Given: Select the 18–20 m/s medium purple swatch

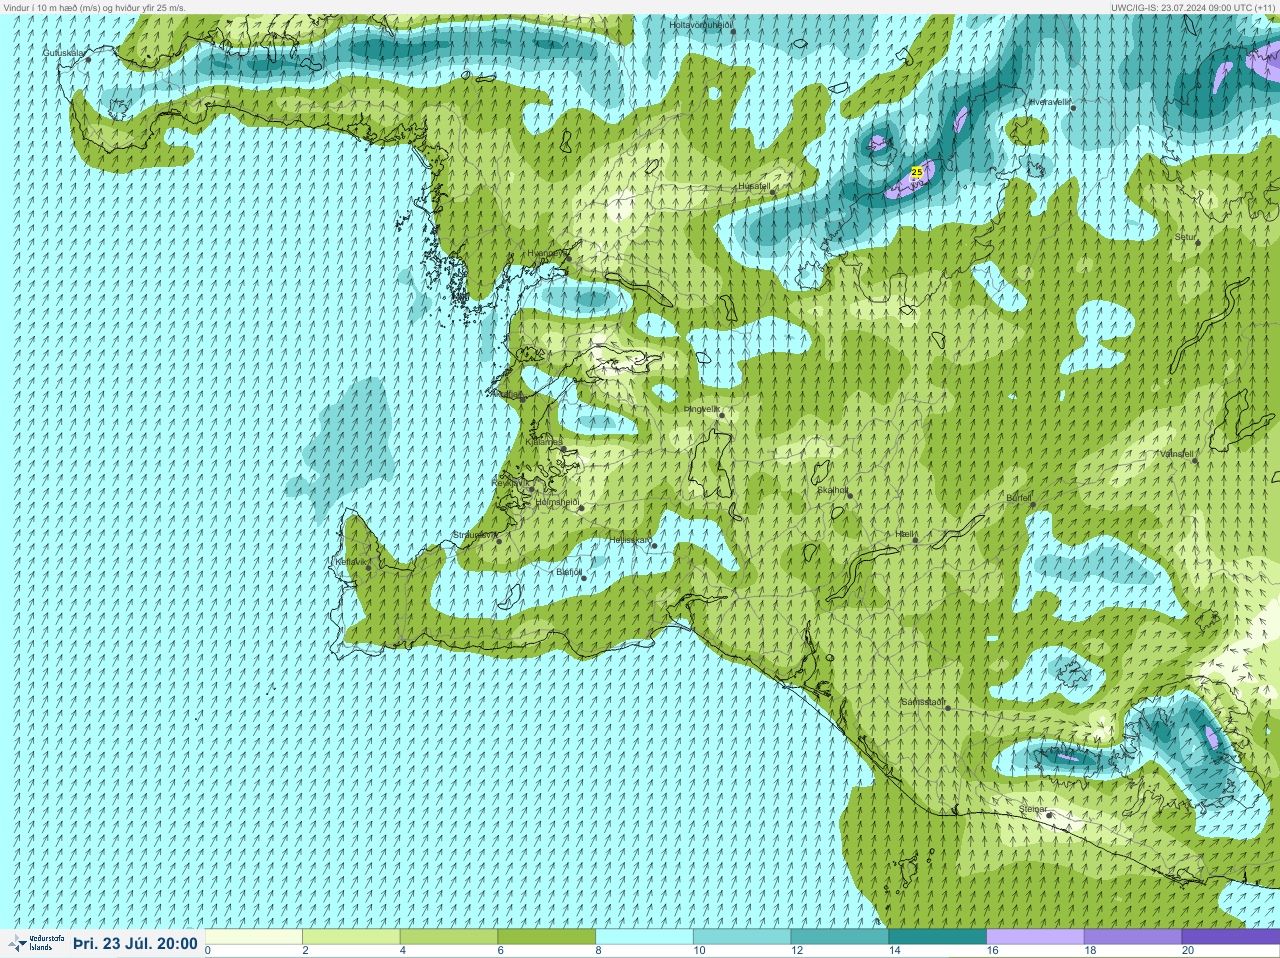Looking at the screenshot, I should (x=1133, y=937).
